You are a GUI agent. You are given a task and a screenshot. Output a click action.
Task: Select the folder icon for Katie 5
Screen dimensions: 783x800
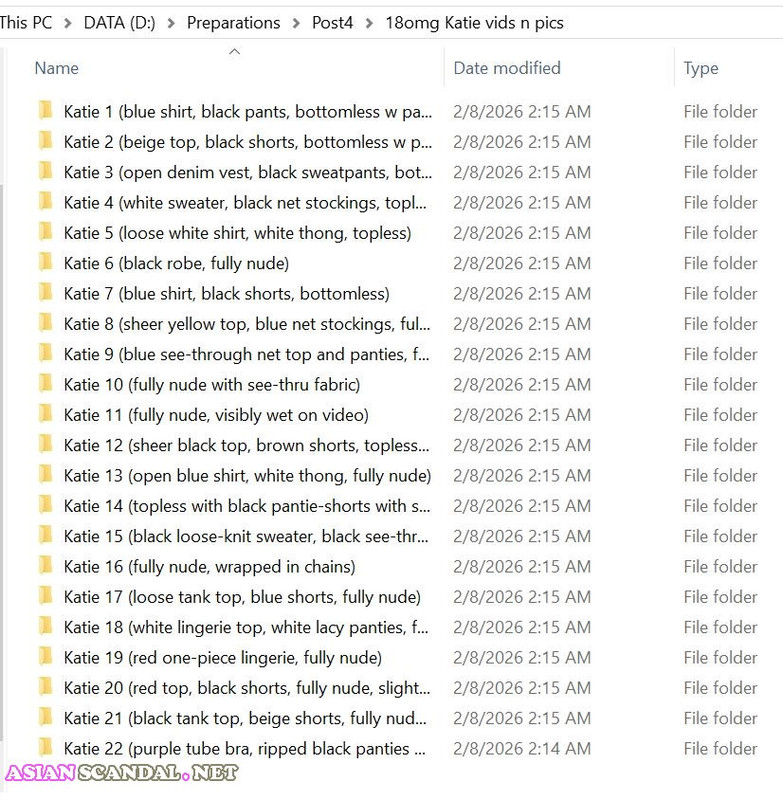coord(45,232)
